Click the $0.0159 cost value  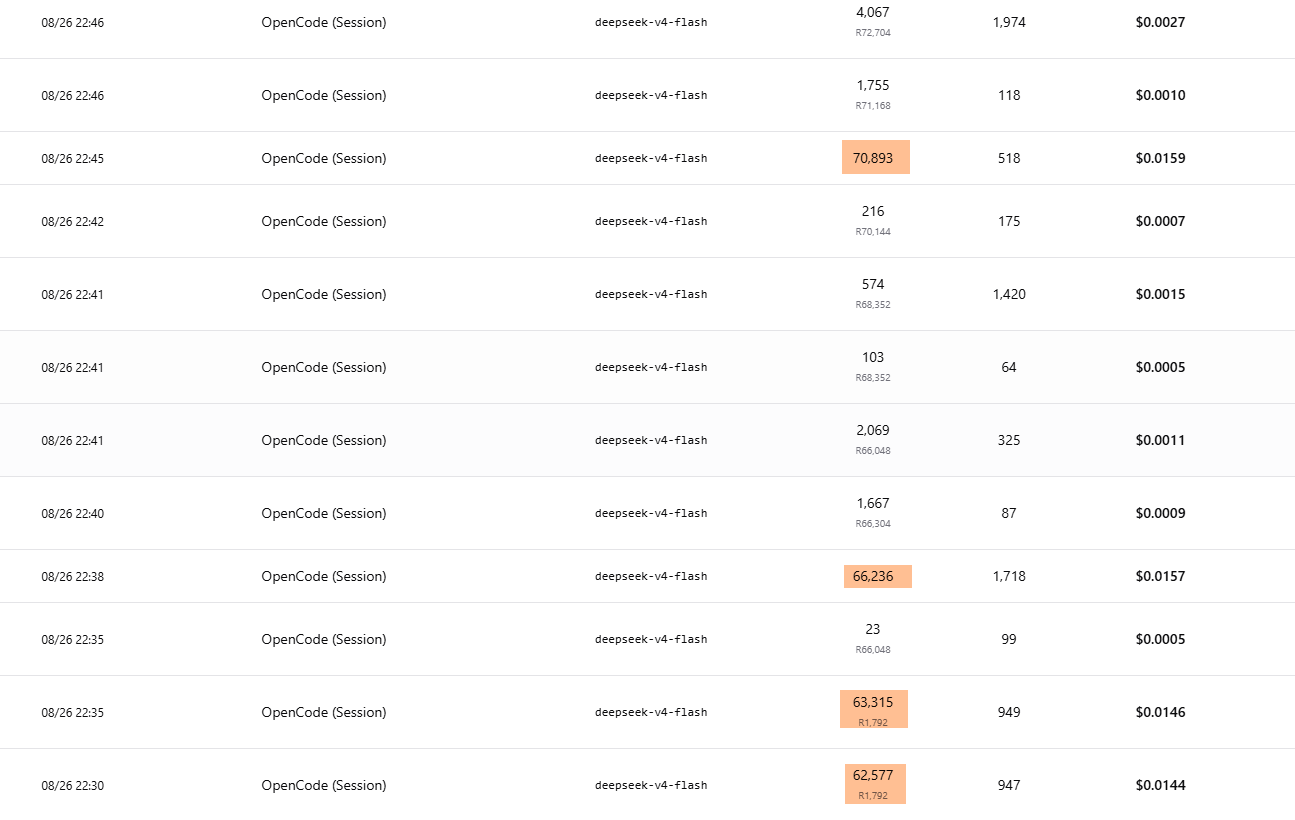click(1160, 158)
